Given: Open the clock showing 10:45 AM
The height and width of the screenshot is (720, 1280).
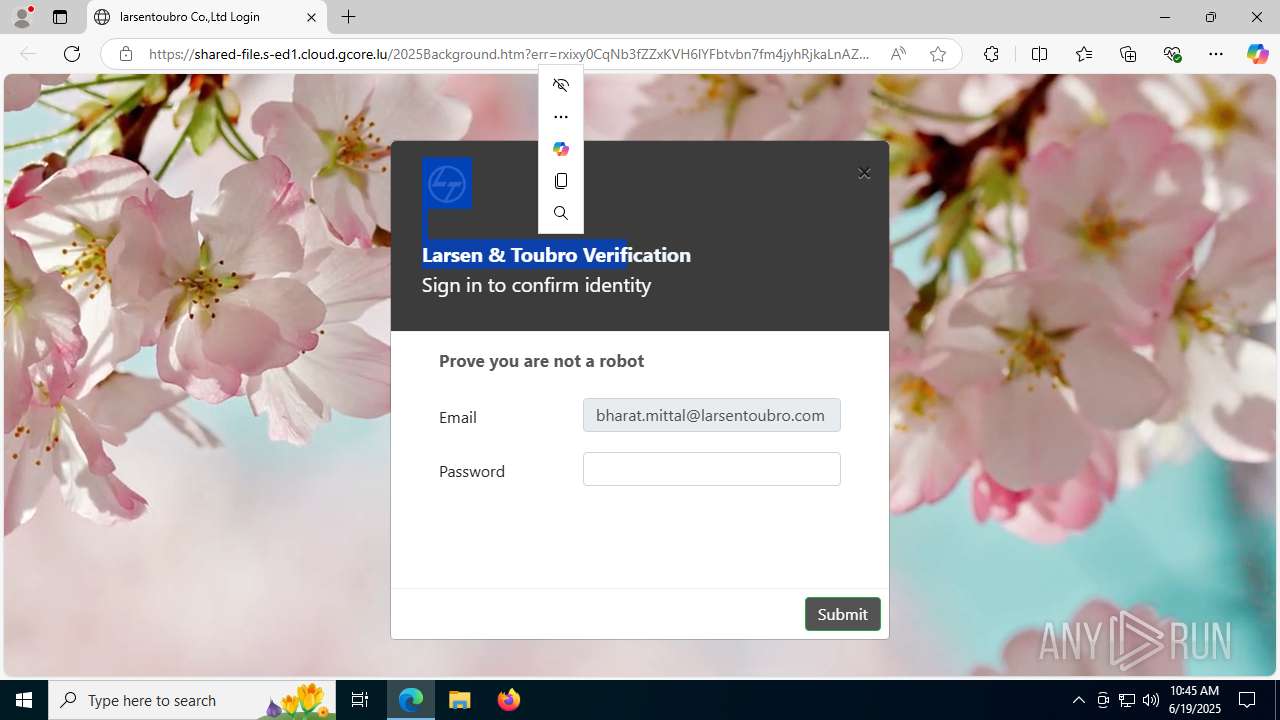Looking at the screenshot, I should click(x=1194, y=700).
